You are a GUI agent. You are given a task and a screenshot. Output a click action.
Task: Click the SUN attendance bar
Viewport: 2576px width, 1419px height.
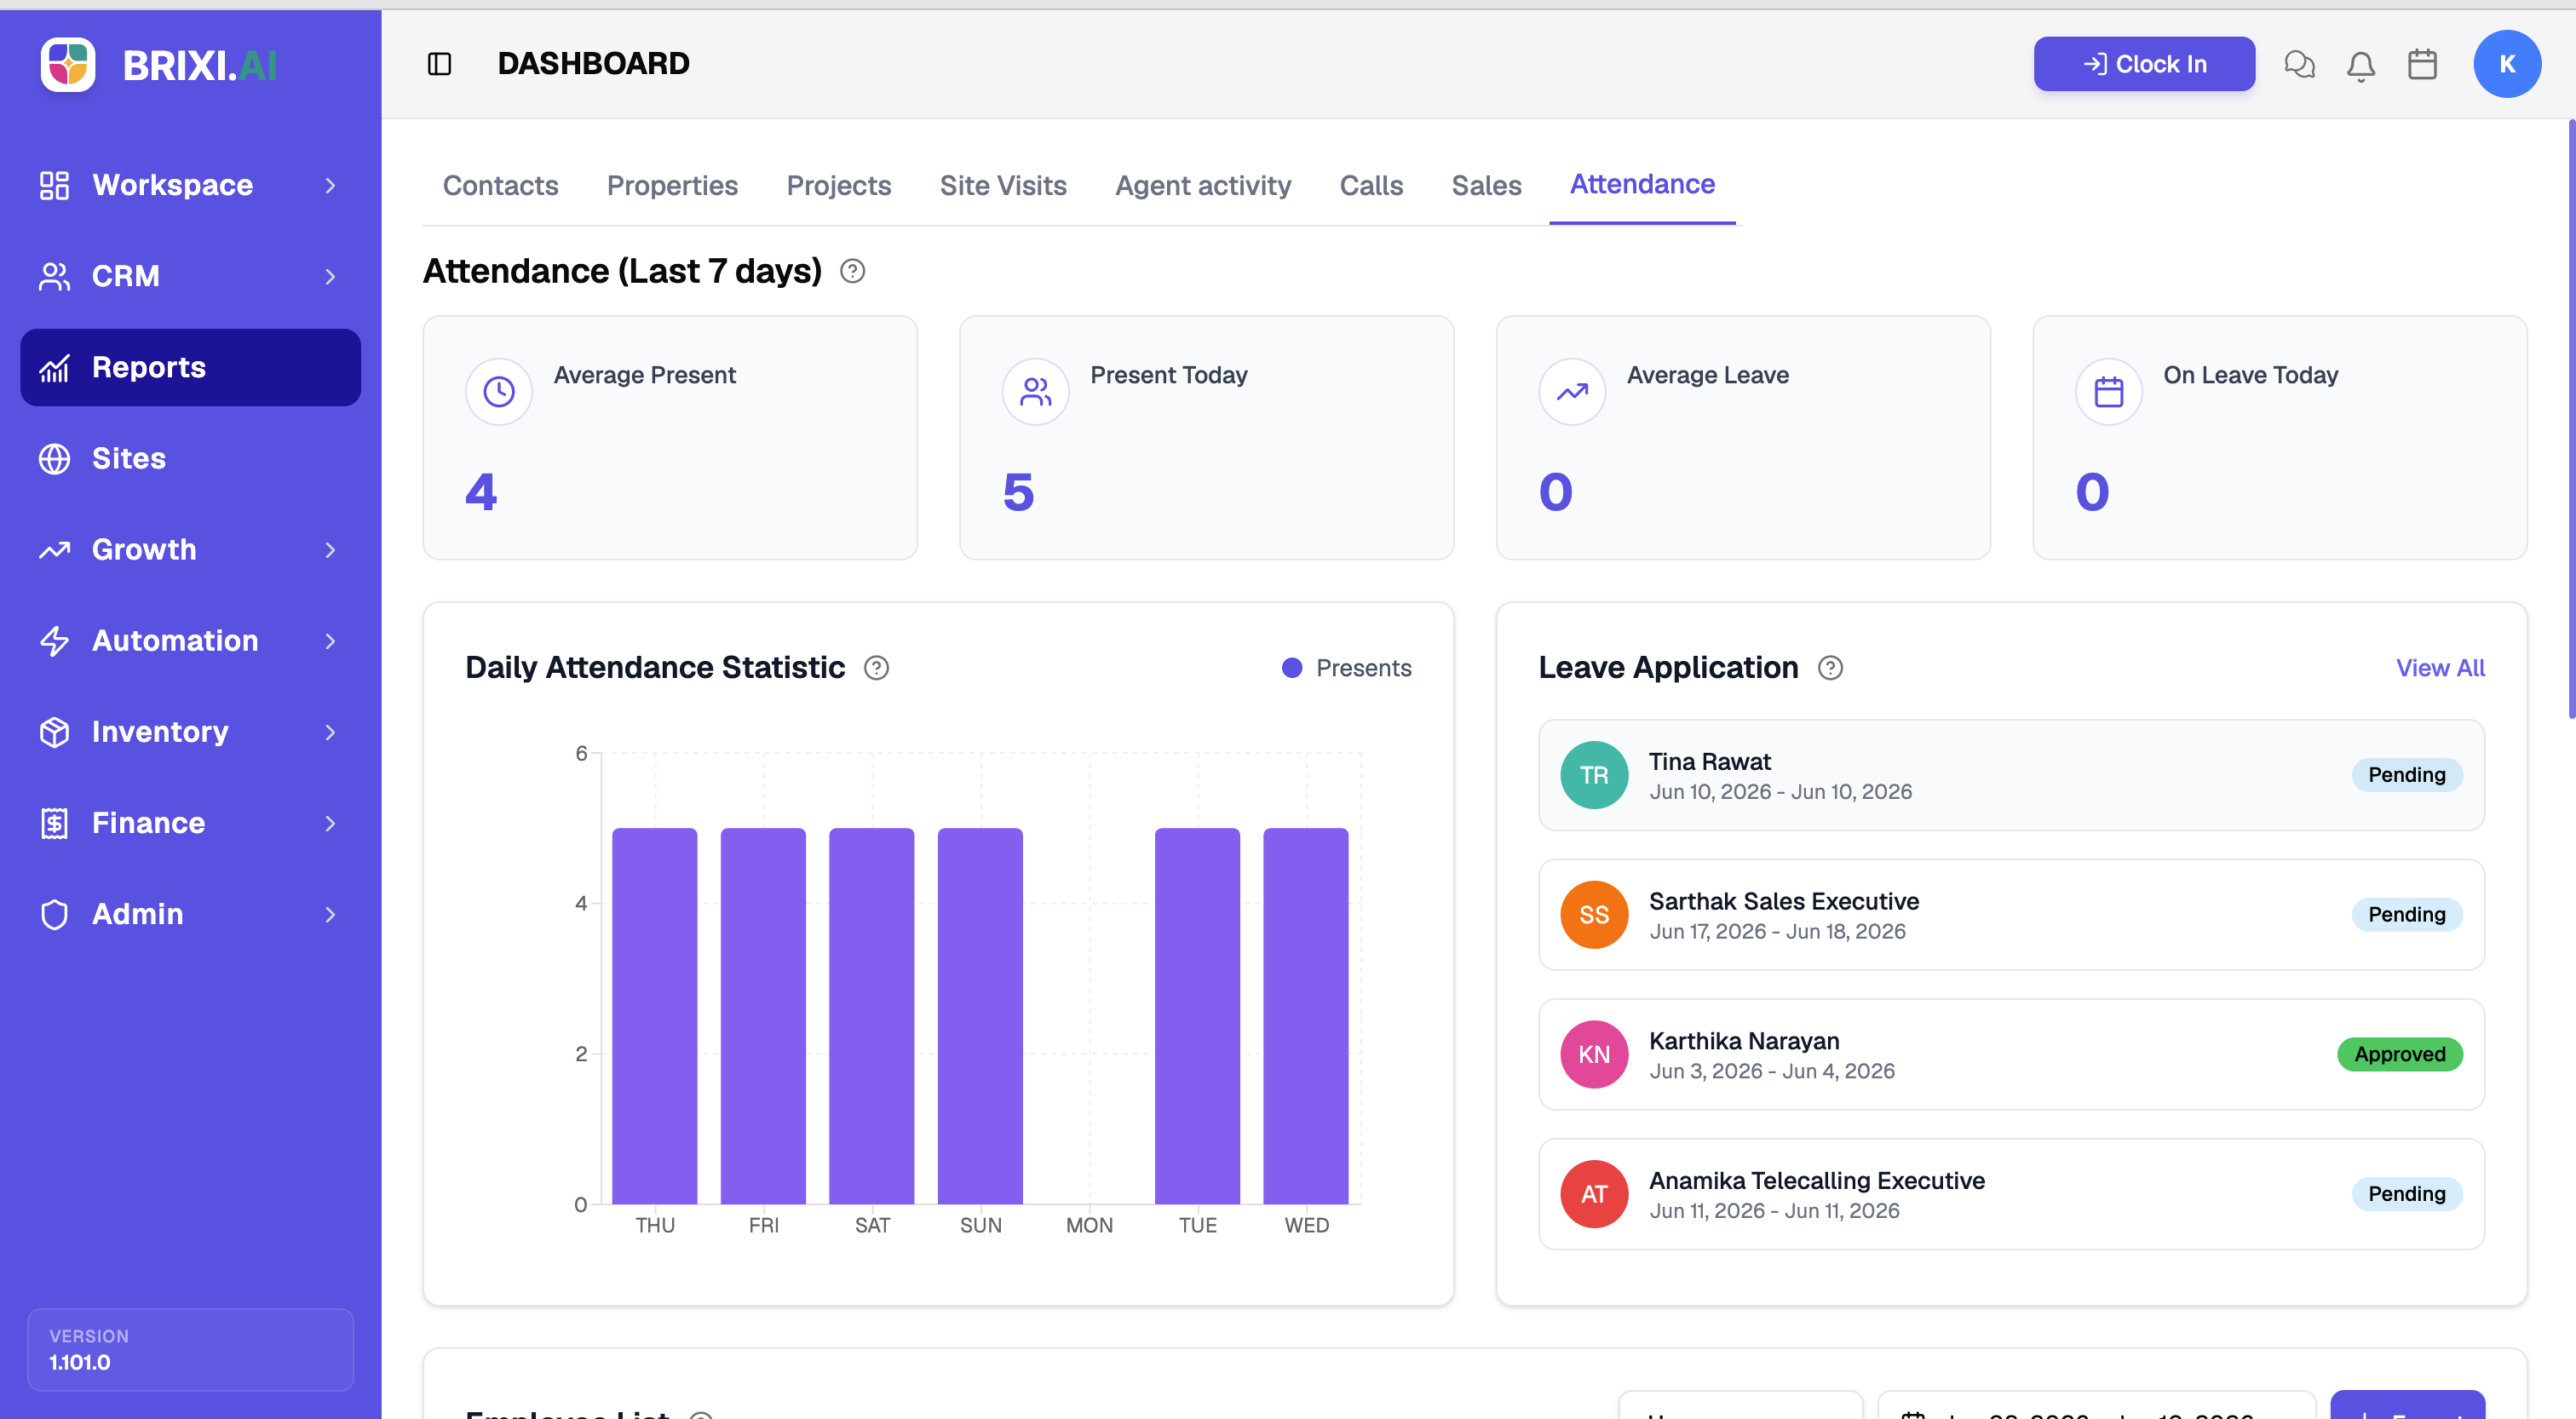pos(980,1016)
